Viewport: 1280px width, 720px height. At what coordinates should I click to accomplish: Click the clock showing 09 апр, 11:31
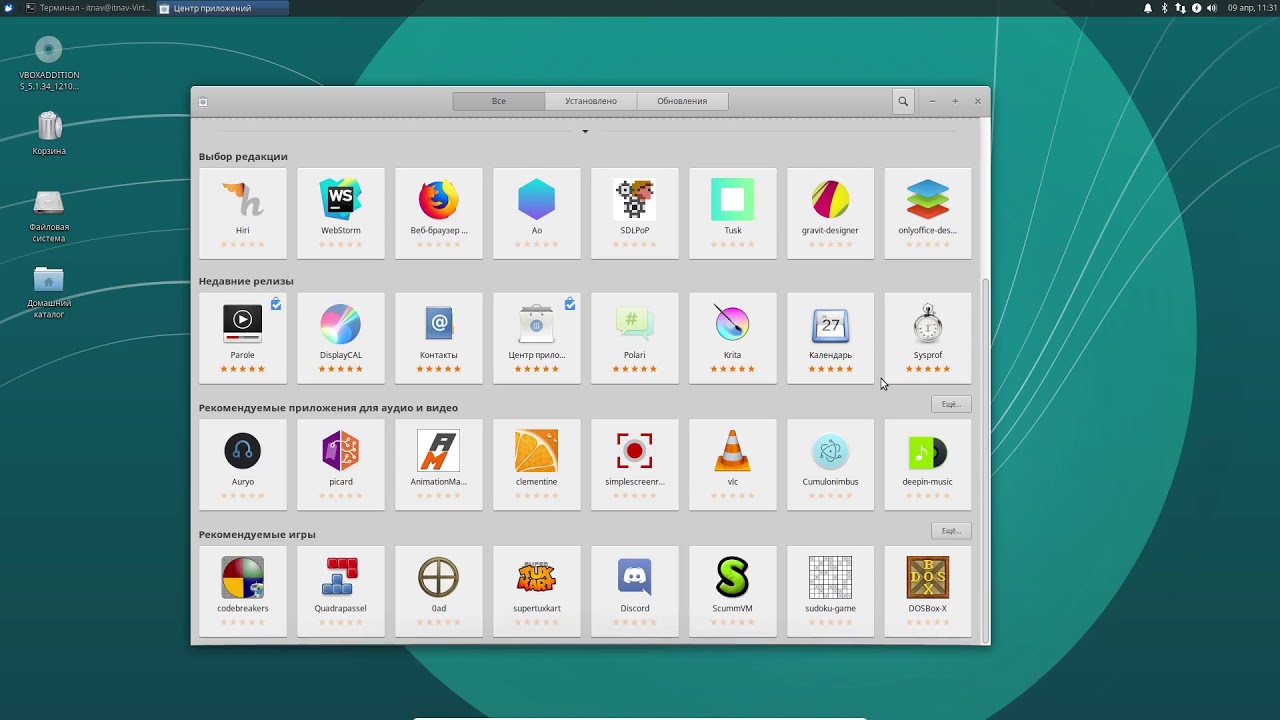point(1253,8)
